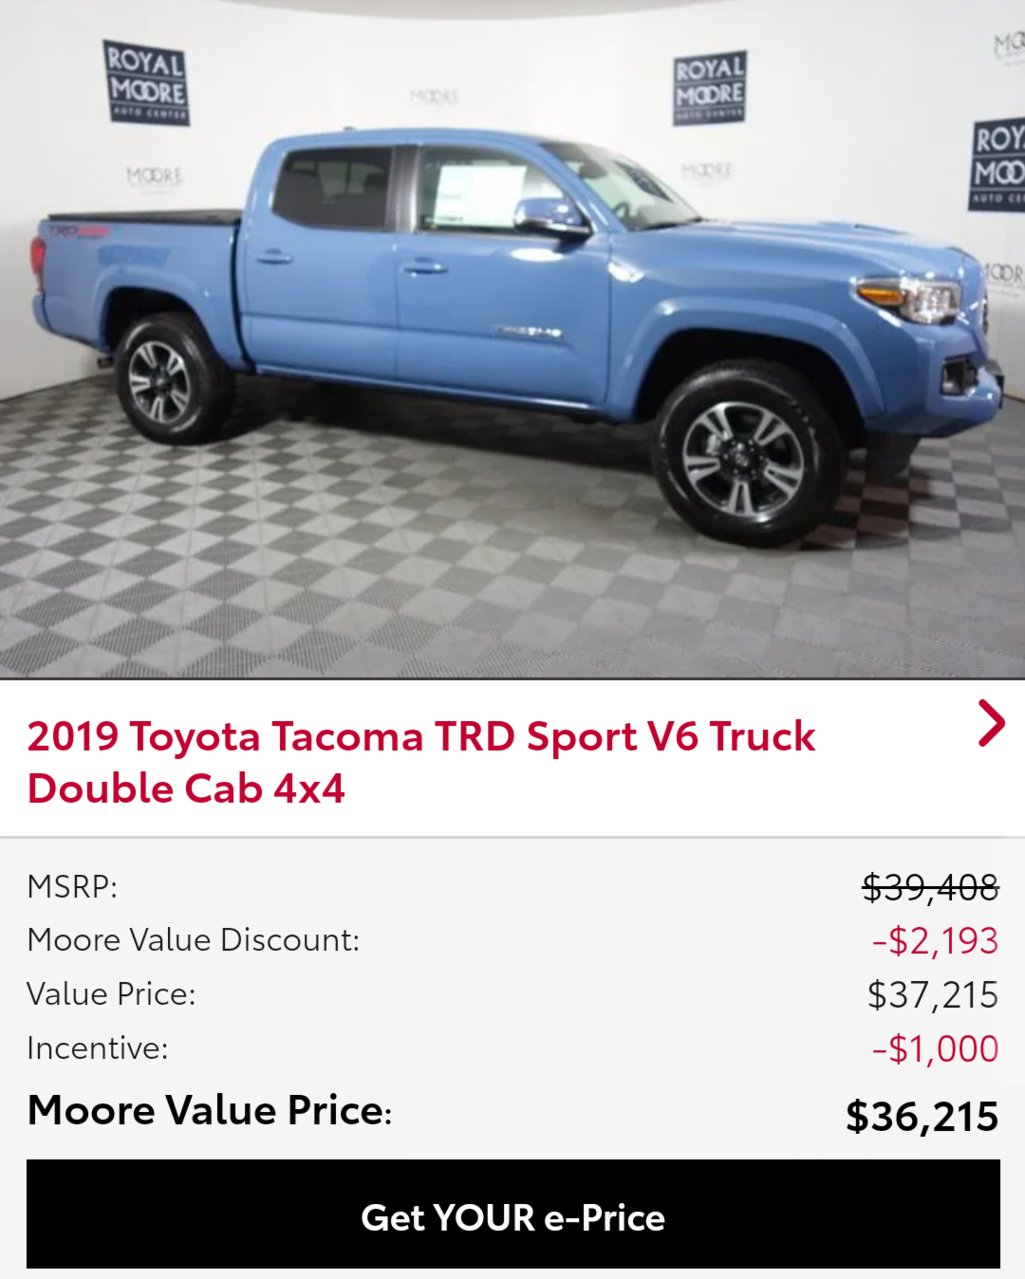Click the Royal Moore logo at top-left of photo

point(146,82)
